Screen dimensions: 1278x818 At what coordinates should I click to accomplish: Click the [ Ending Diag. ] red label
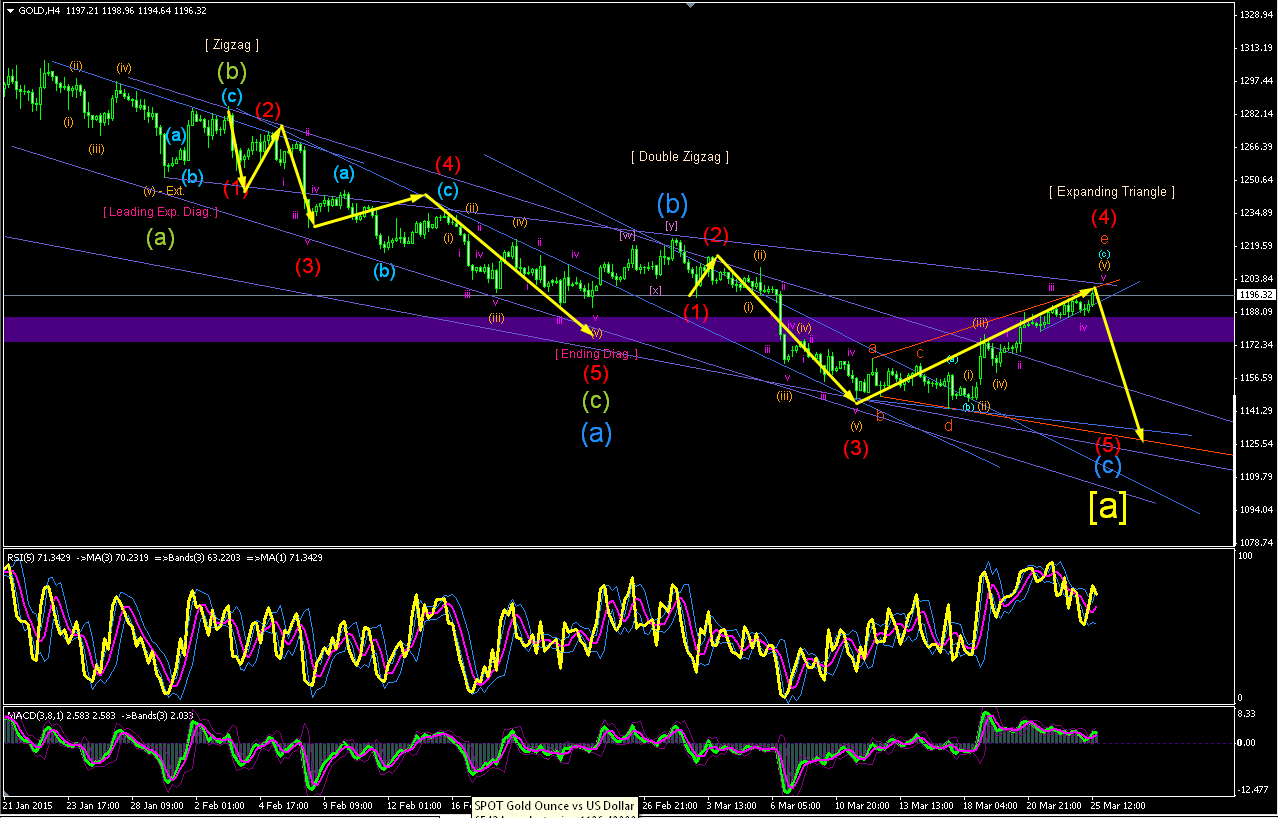point(597,354)
